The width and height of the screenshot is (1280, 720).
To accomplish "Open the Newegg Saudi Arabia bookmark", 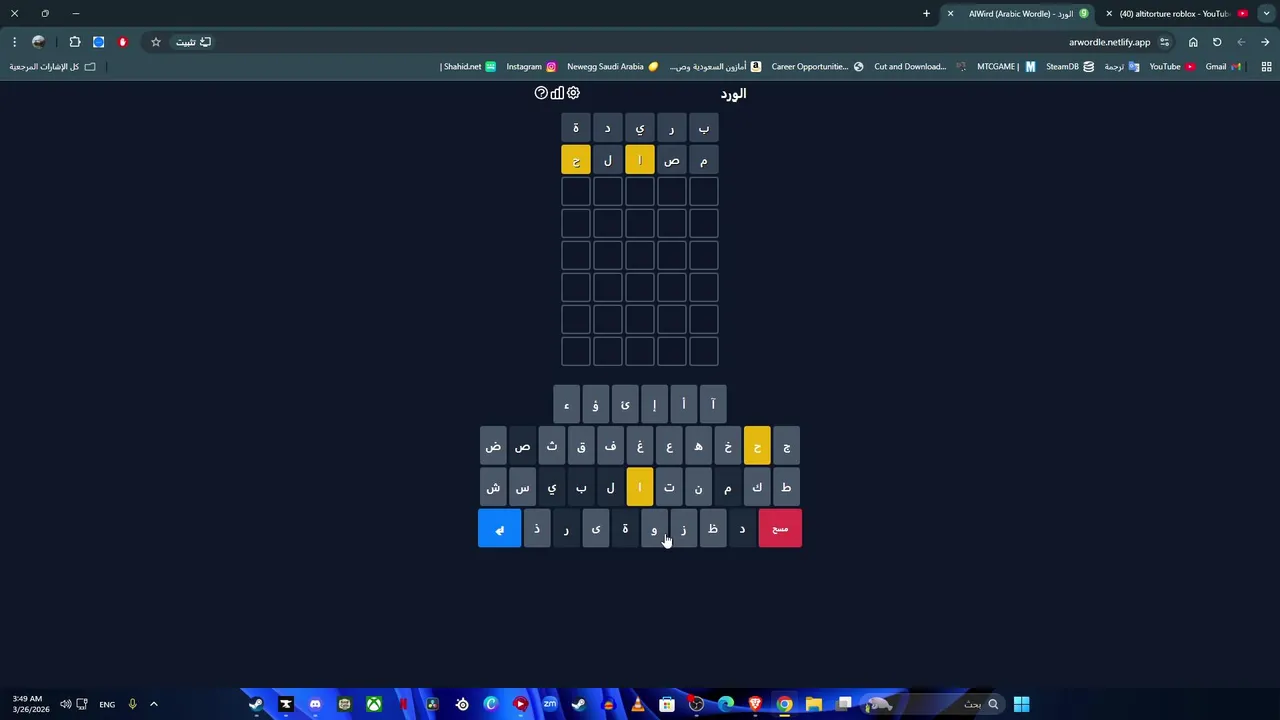I will pos(613,67).
